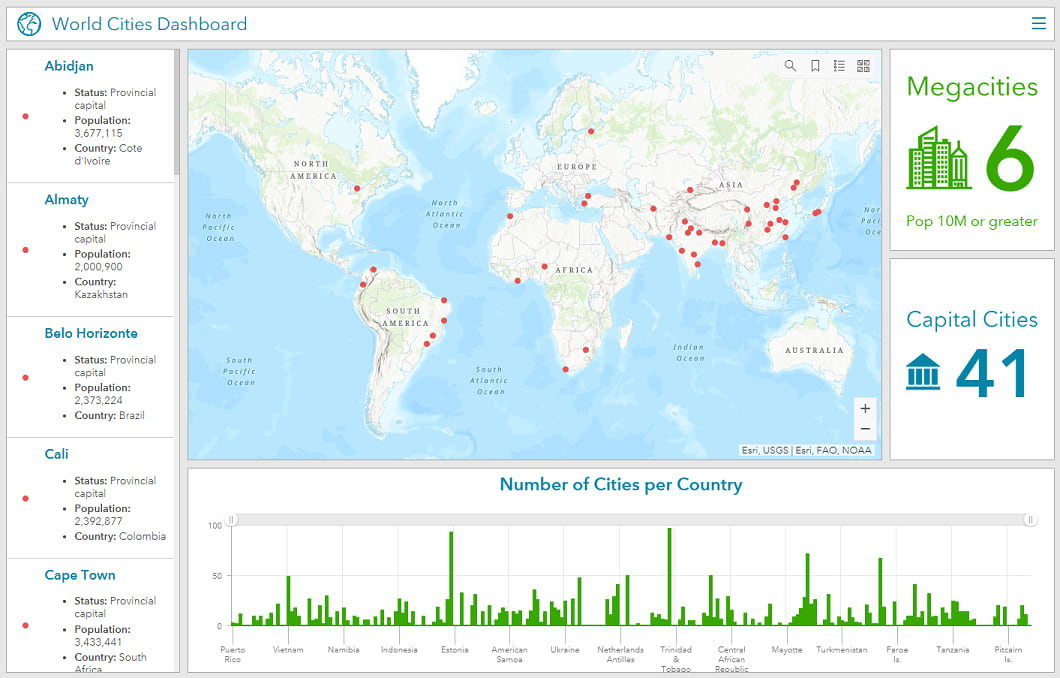Click the Tanzania axis label
1060x678 pixels.
[x=953, y=650]
